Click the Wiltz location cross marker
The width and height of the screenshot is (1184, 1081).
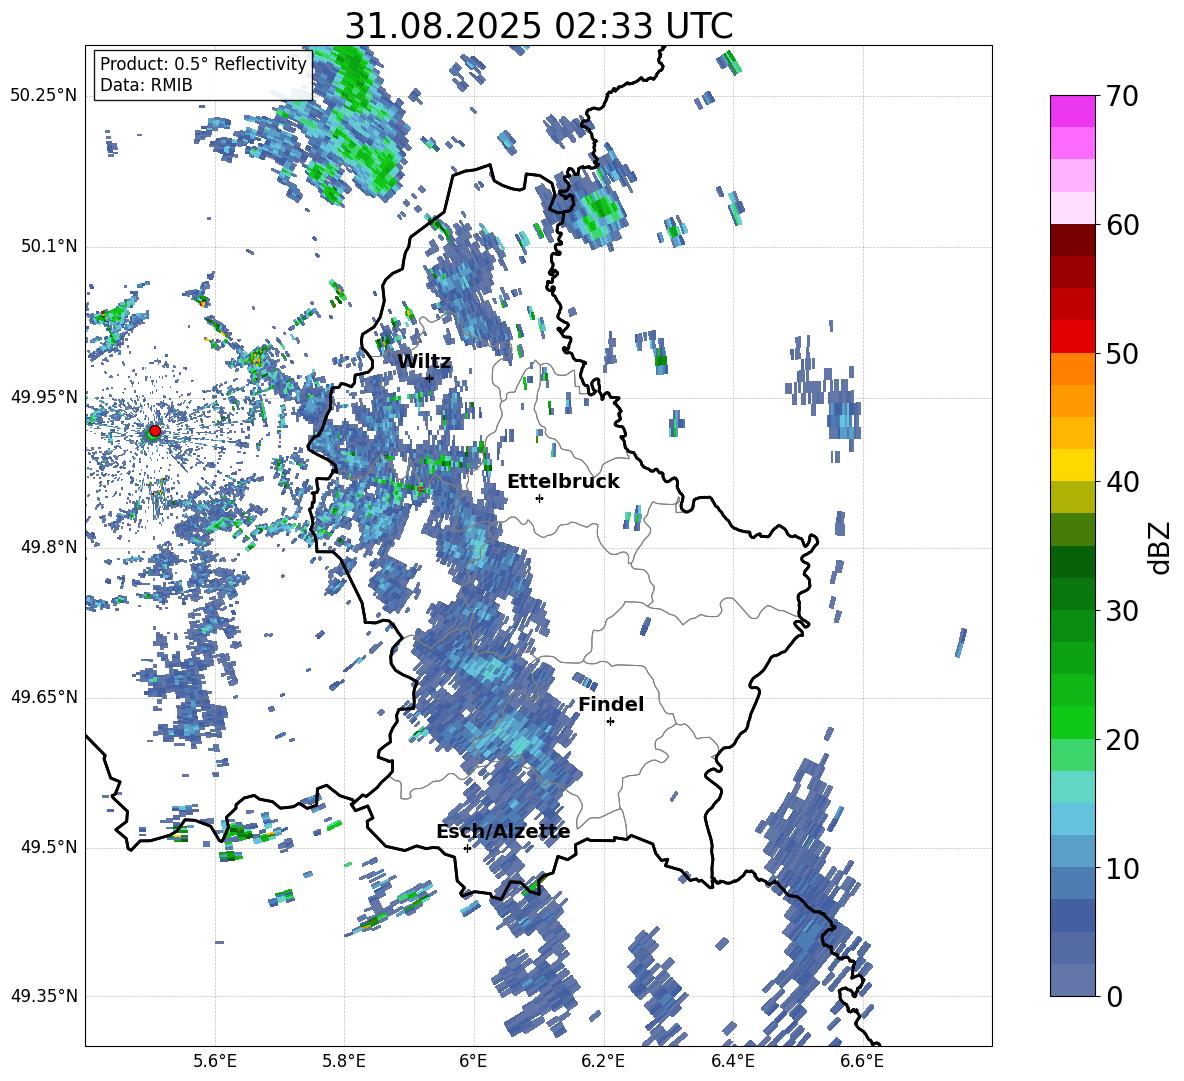(429, 378)
